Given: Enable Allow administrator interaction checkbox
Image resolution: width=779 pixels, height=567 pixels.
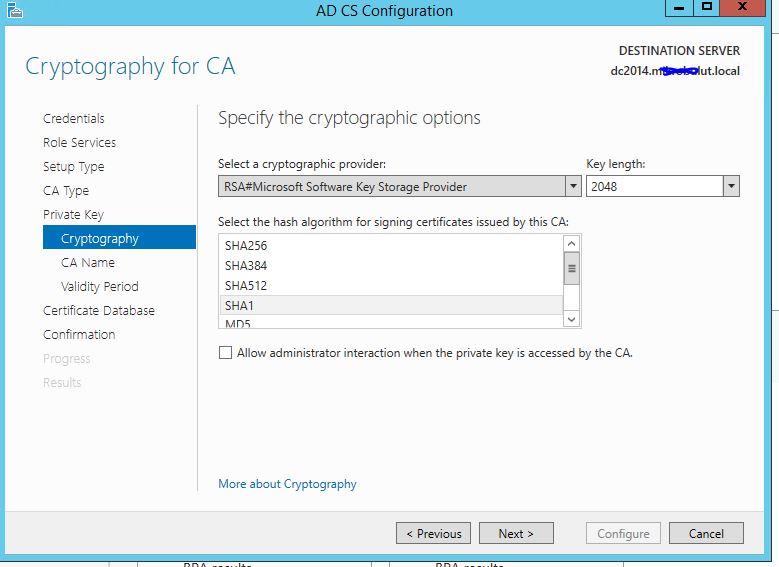Looking at the screenshot, I should click(x=226, y=353).
